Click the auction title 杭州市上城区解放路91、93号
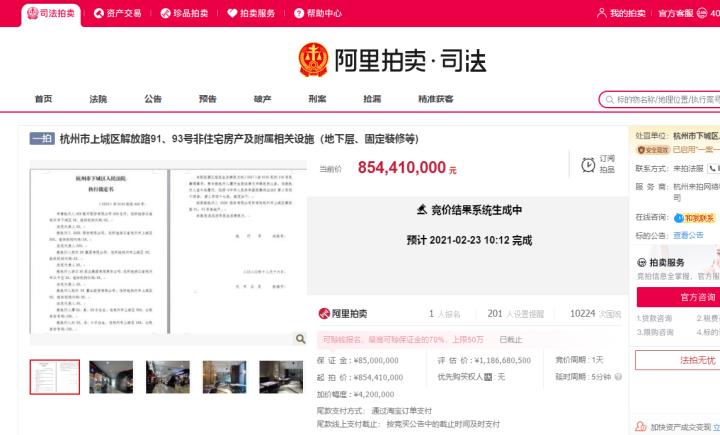 239,139
